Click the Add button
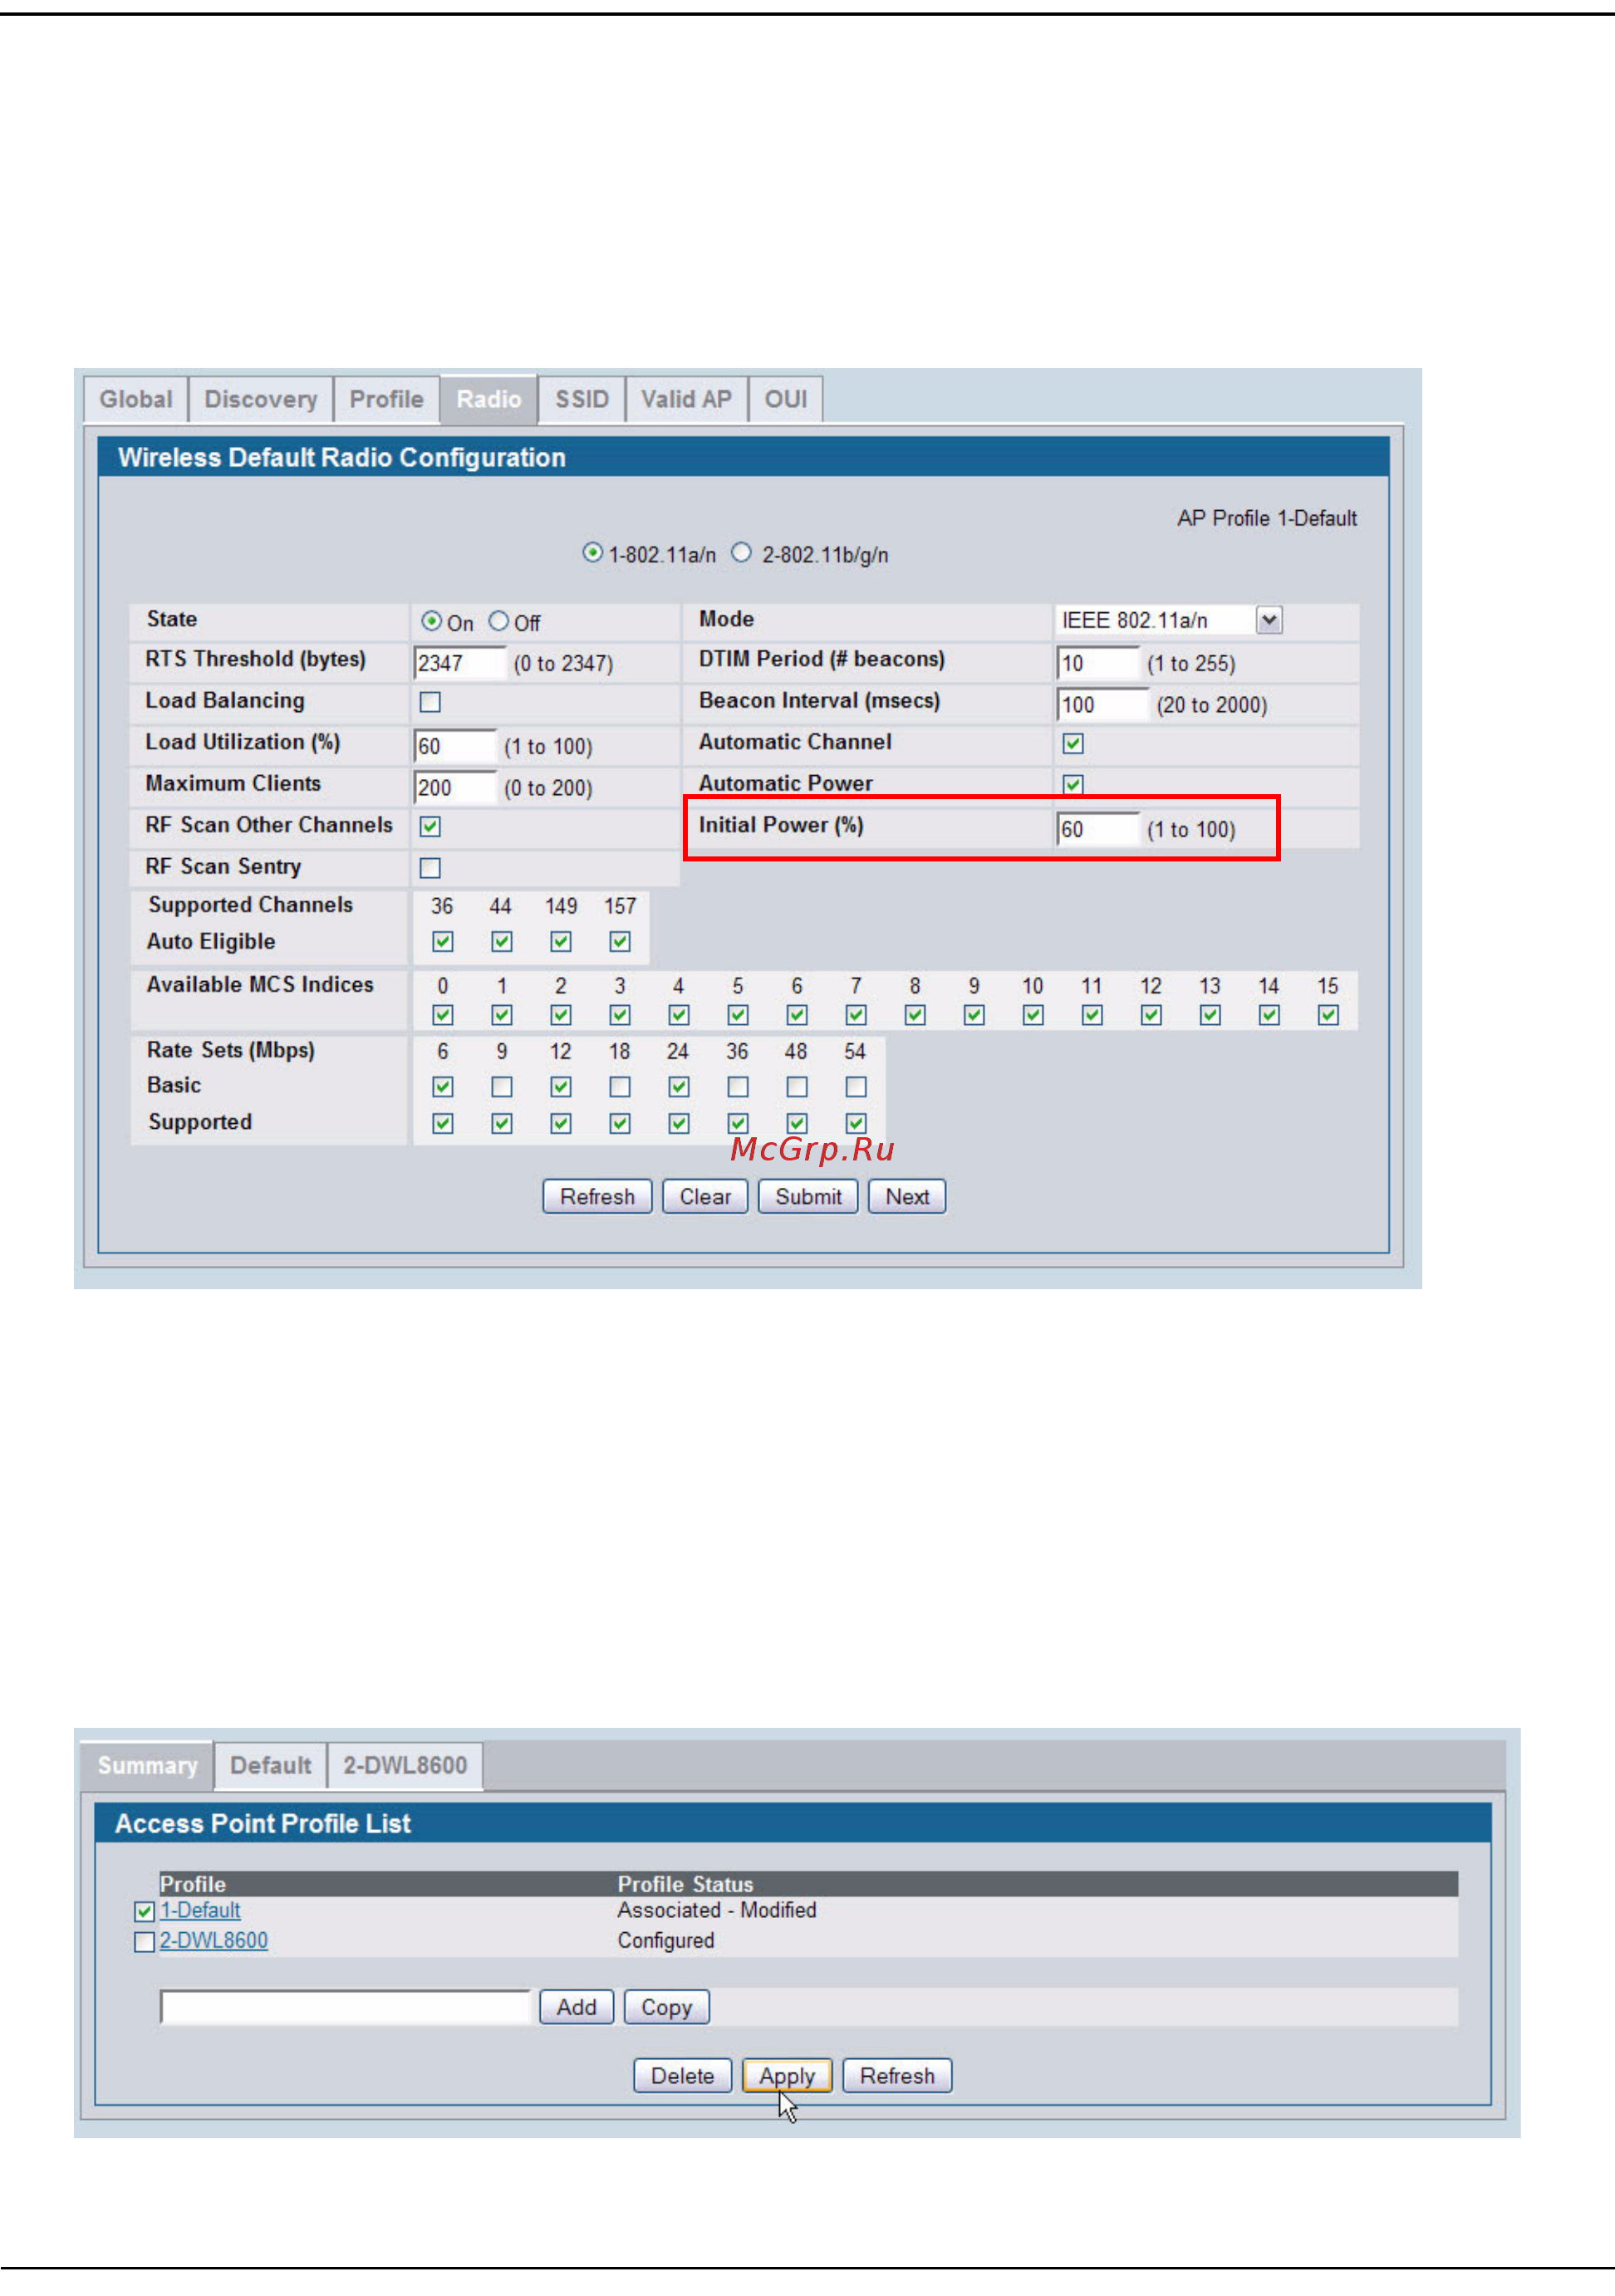The height and width of the screenshot is (2296, 1615). point(576,2007)
